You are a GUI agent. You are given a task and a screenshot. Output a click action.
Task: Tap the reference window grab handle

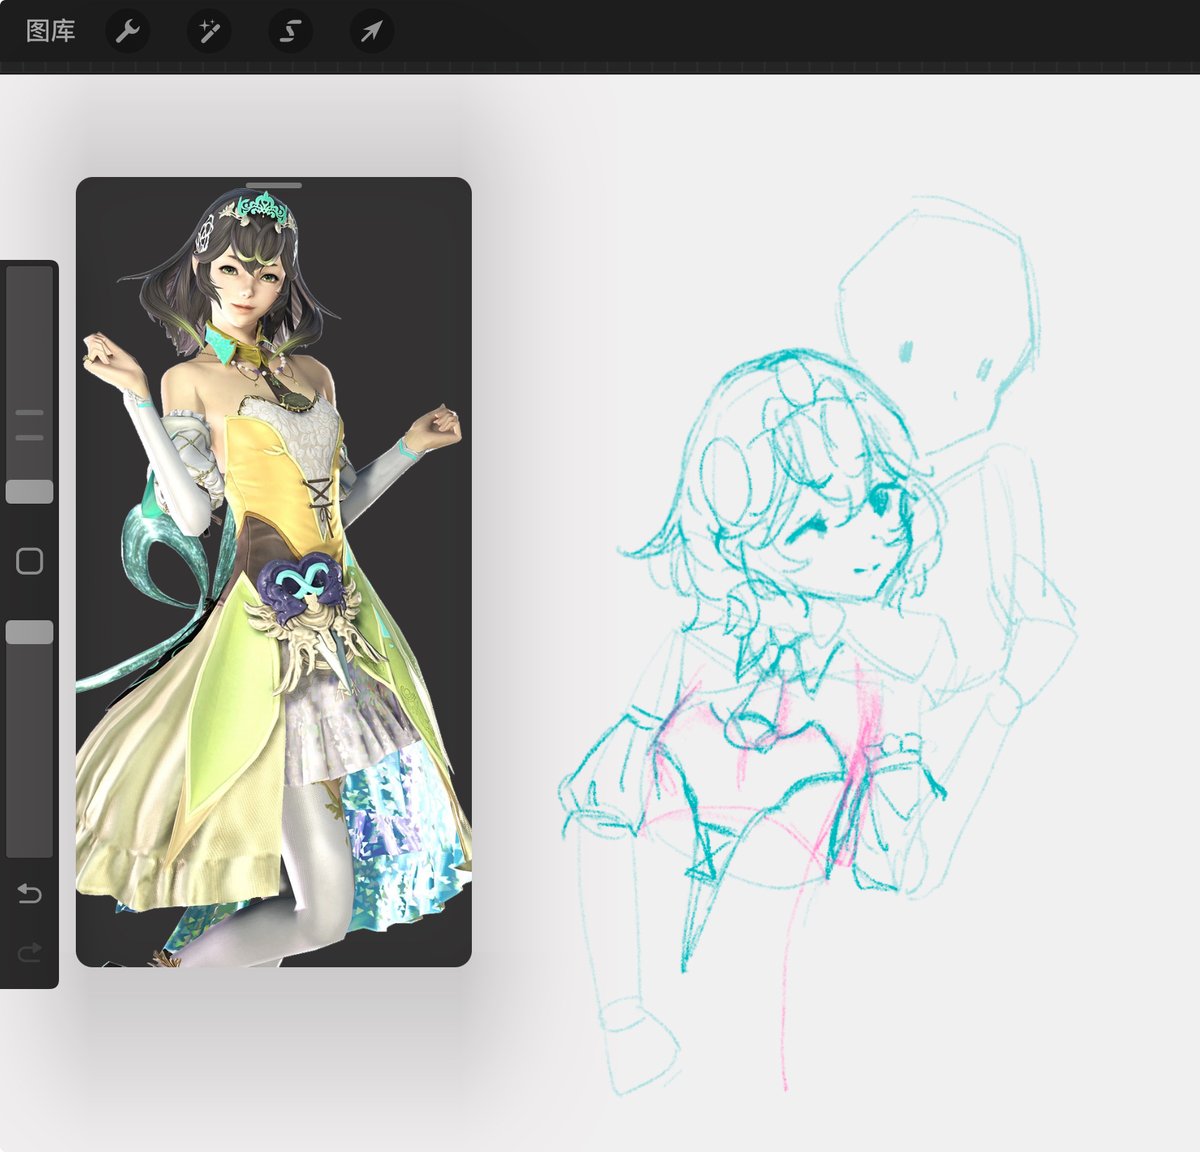coord(273,185)
